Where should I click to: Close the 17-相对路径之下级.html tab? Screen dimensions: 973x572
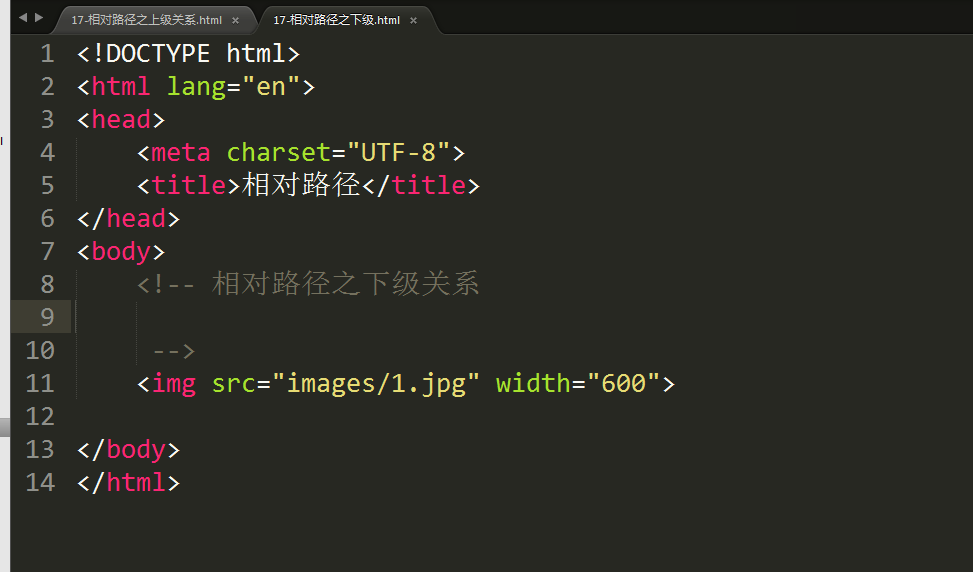coord(413,20)
